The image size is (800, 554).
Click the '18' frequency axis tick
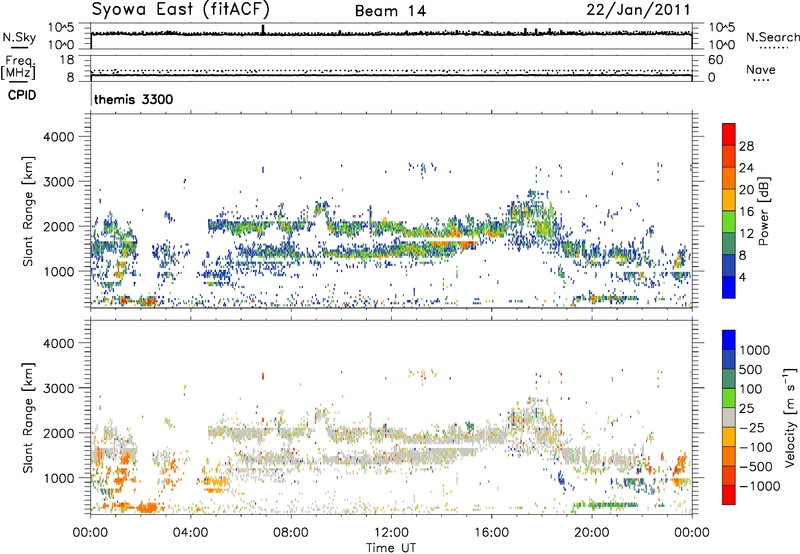coord(67,60)
